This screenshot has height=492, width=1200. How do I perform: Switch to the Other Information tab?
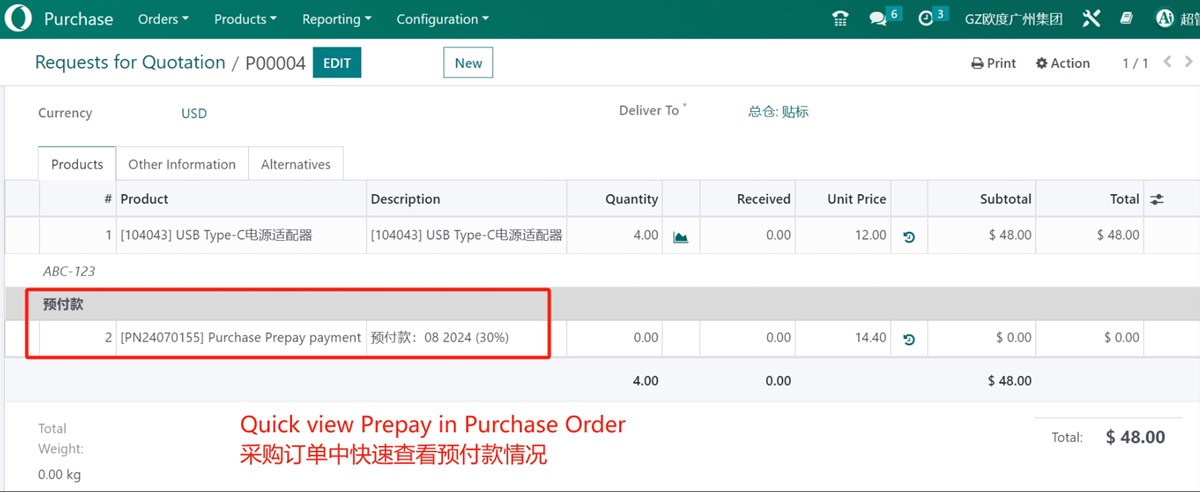point(182,164)
